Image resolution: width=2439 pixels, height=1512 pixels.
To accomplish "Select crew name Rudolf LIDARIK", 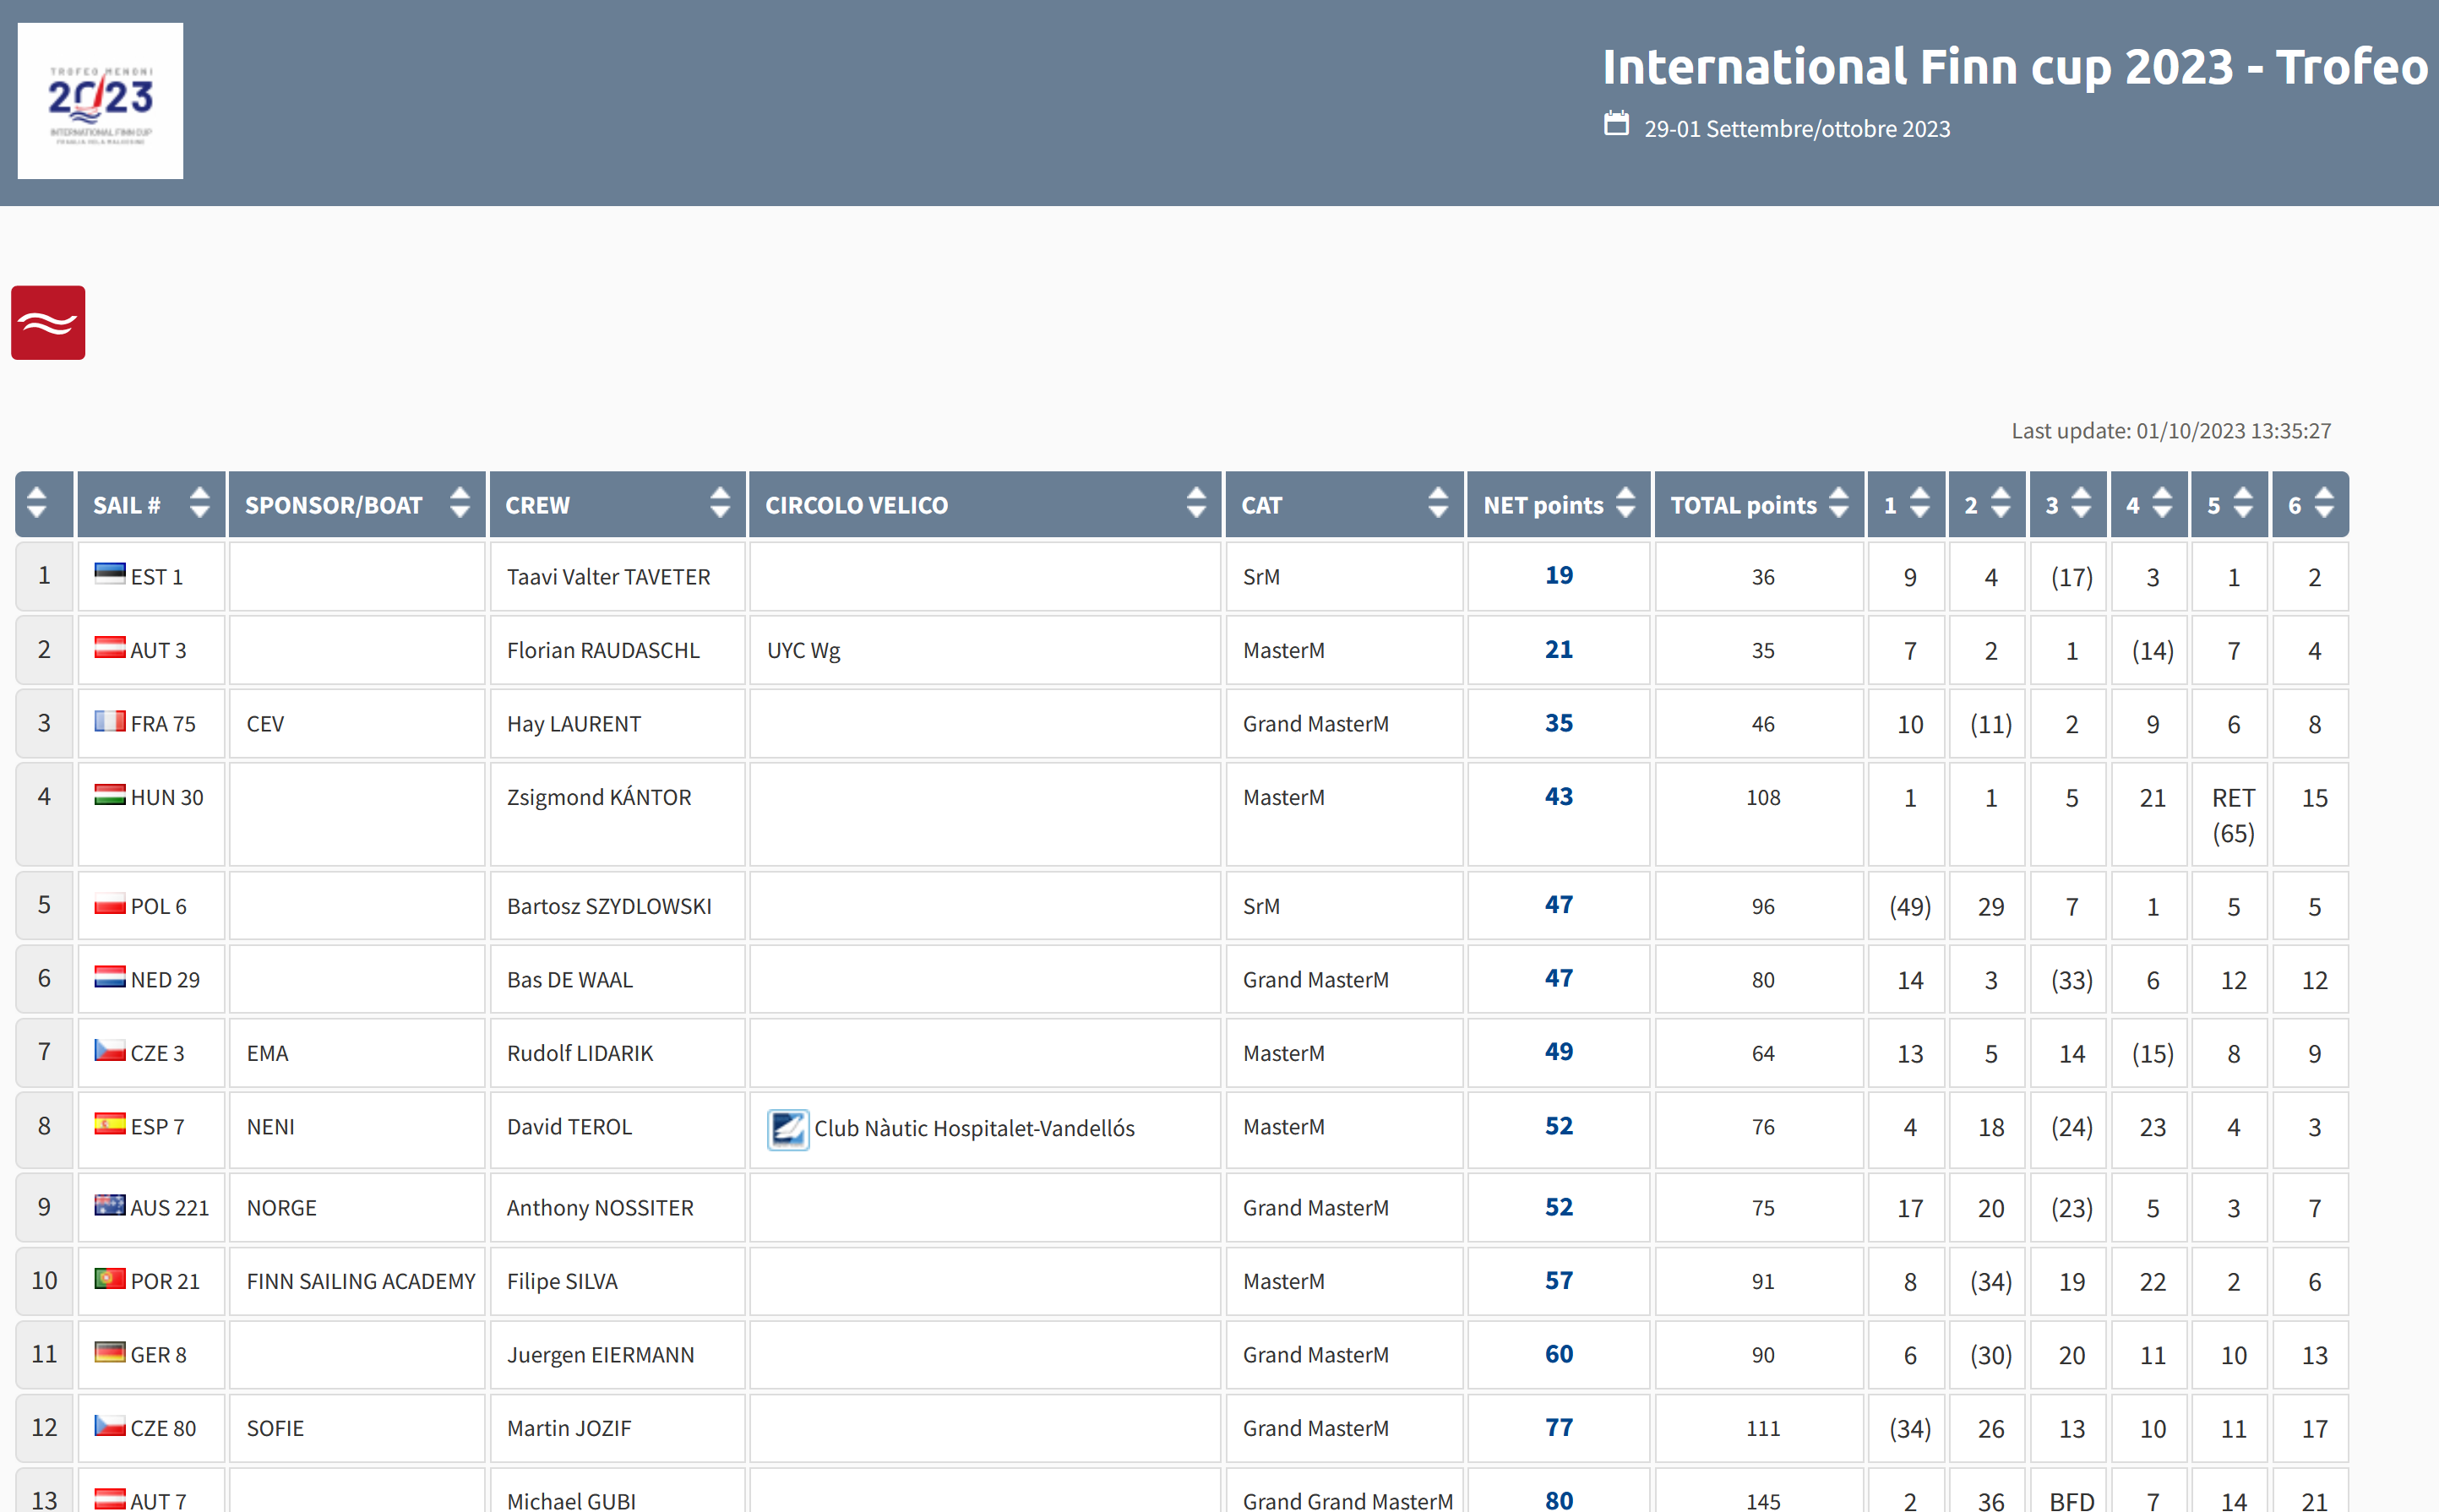I will 580,1053.
